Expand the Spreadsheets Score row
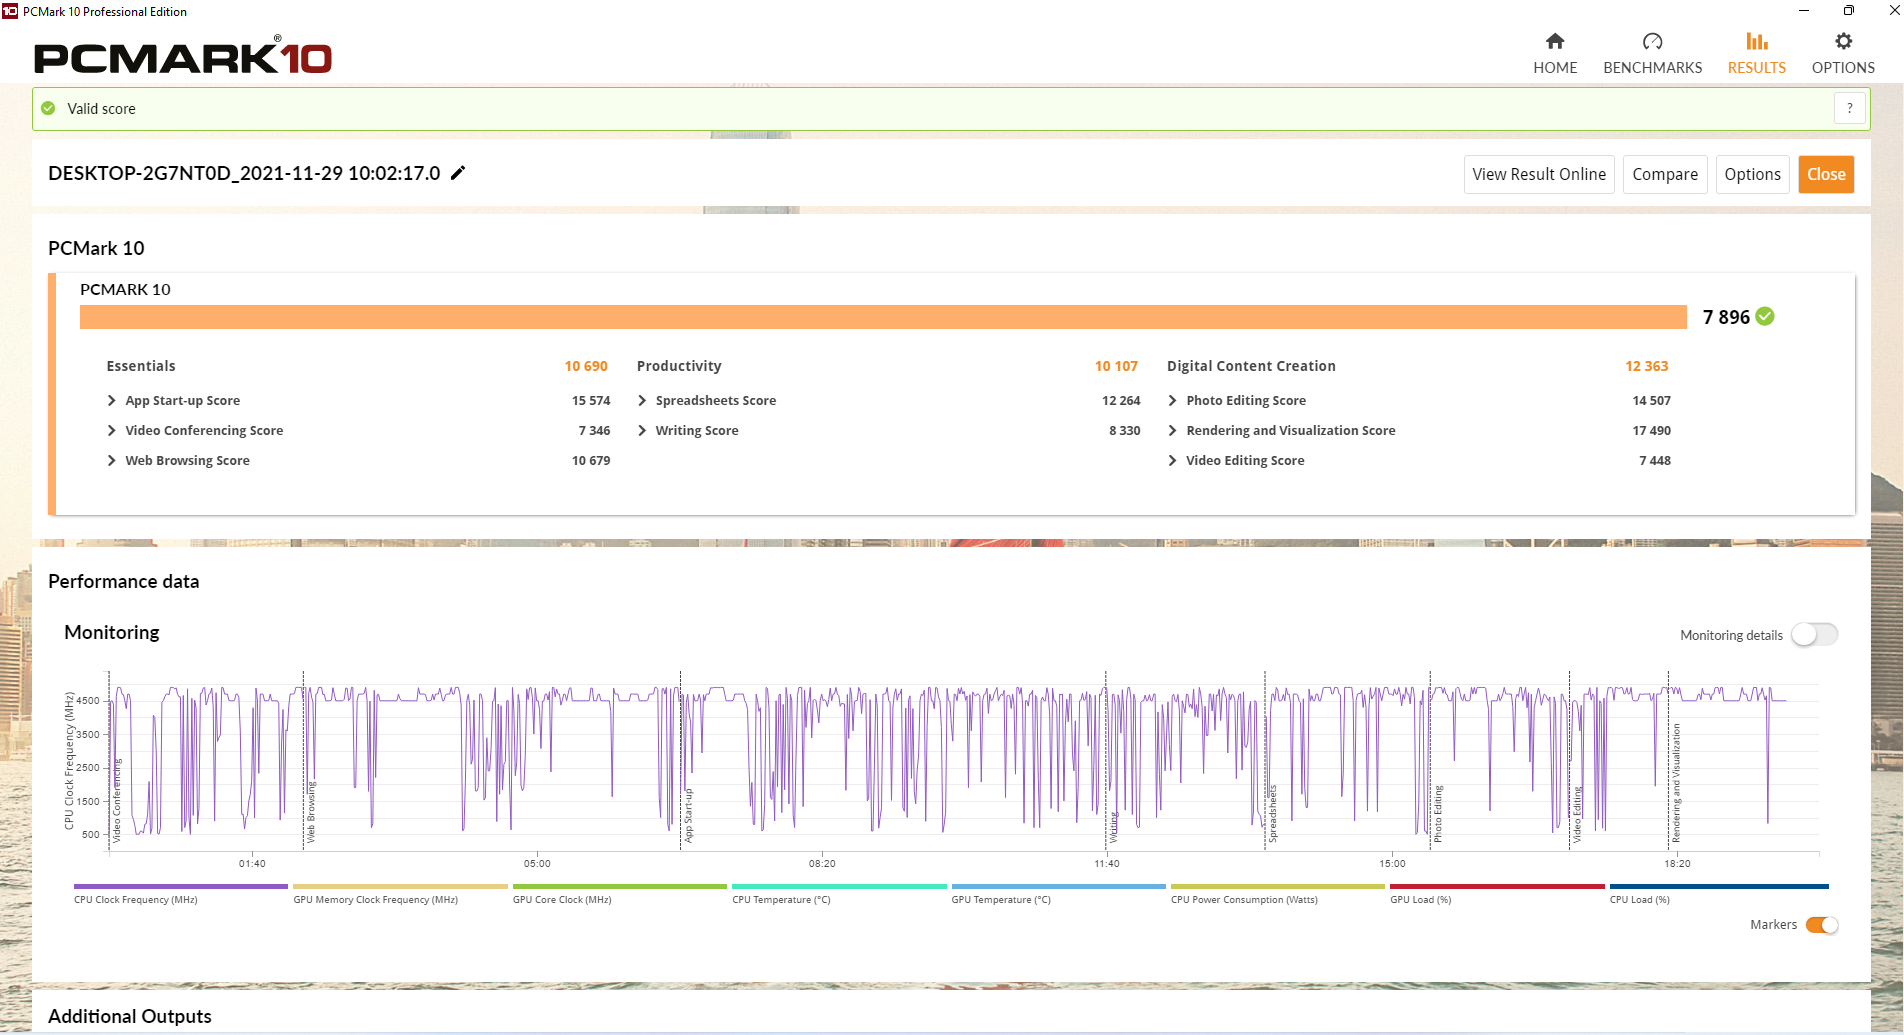 tap(642, 401)
